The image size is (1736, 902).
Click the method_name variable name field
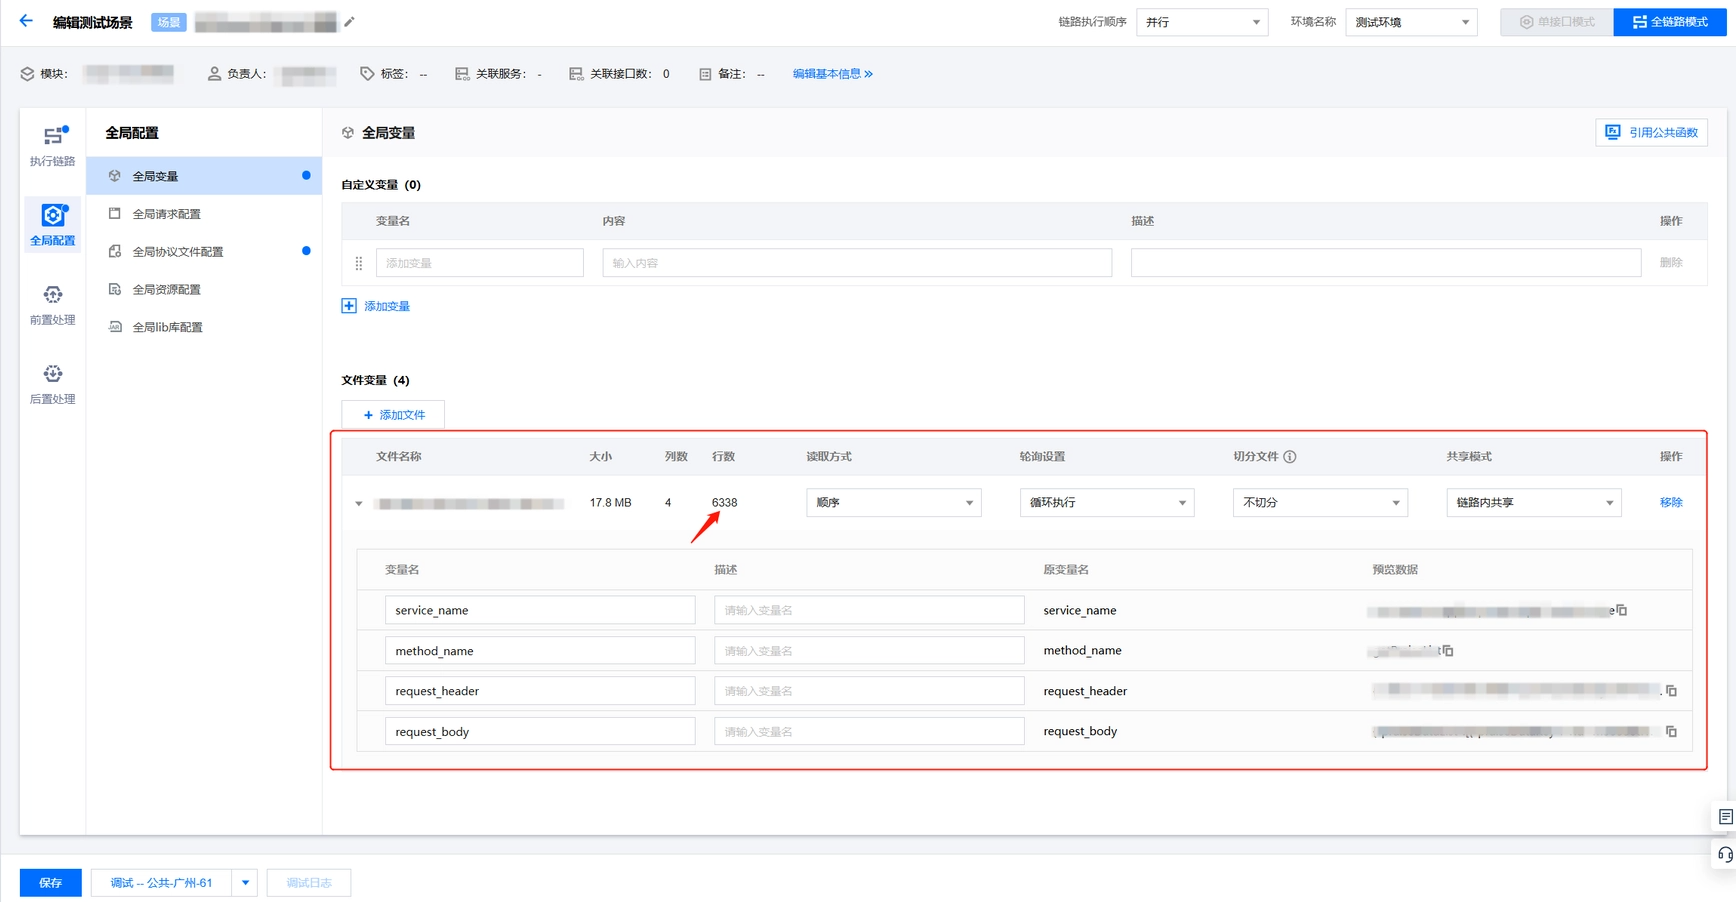pos(540,651)
